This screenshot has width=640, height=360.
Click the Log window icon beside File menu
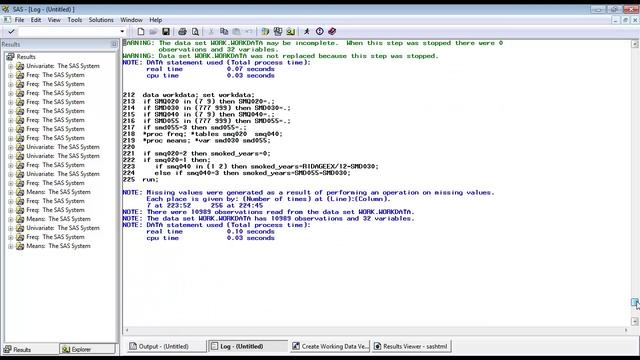[x=7, y=20]
